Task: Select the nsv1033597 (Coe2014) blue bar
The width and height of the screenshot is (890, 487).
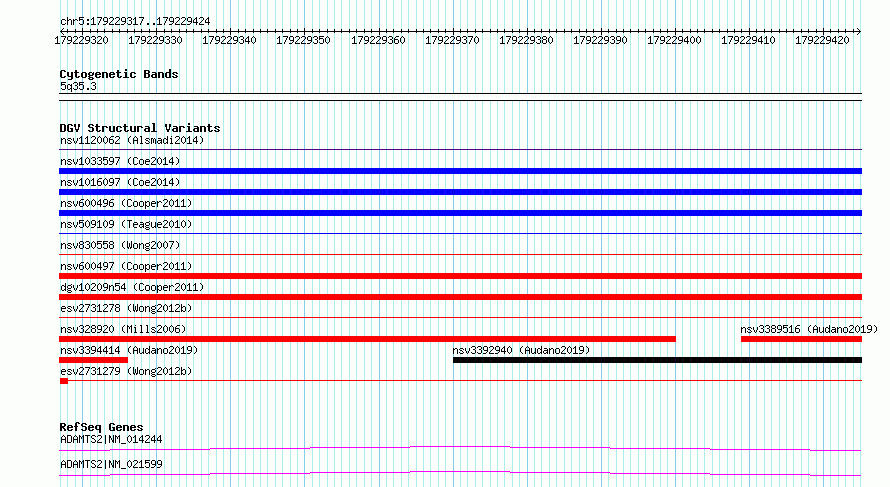Action: 460,171
